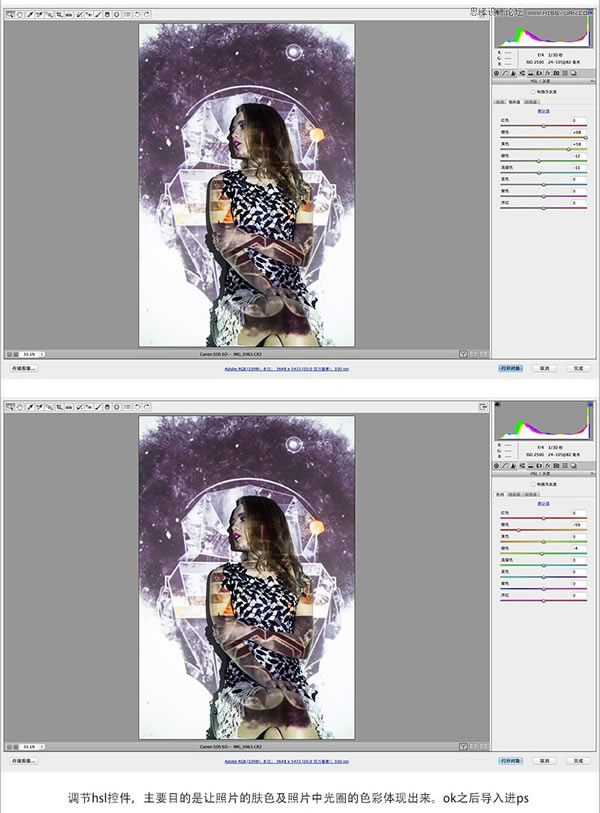
Task: Open Effects fx panel icon in upper window
Action: pos(548,73)
